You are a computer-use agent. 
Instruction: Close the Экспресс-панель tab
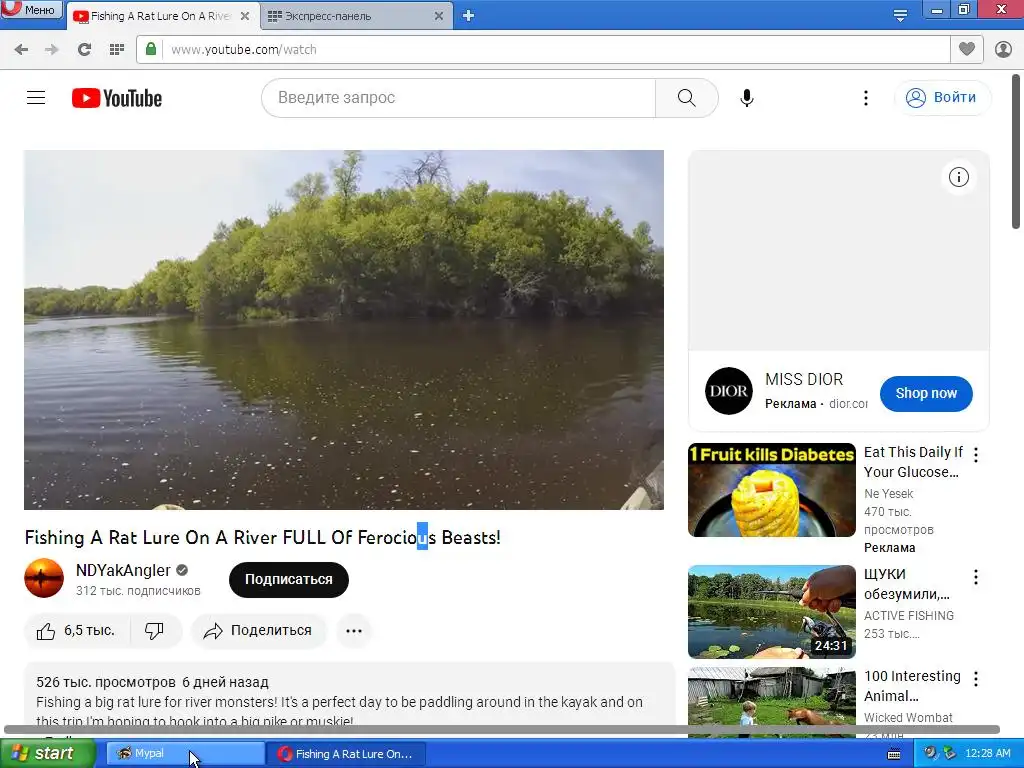coord(439,16)
